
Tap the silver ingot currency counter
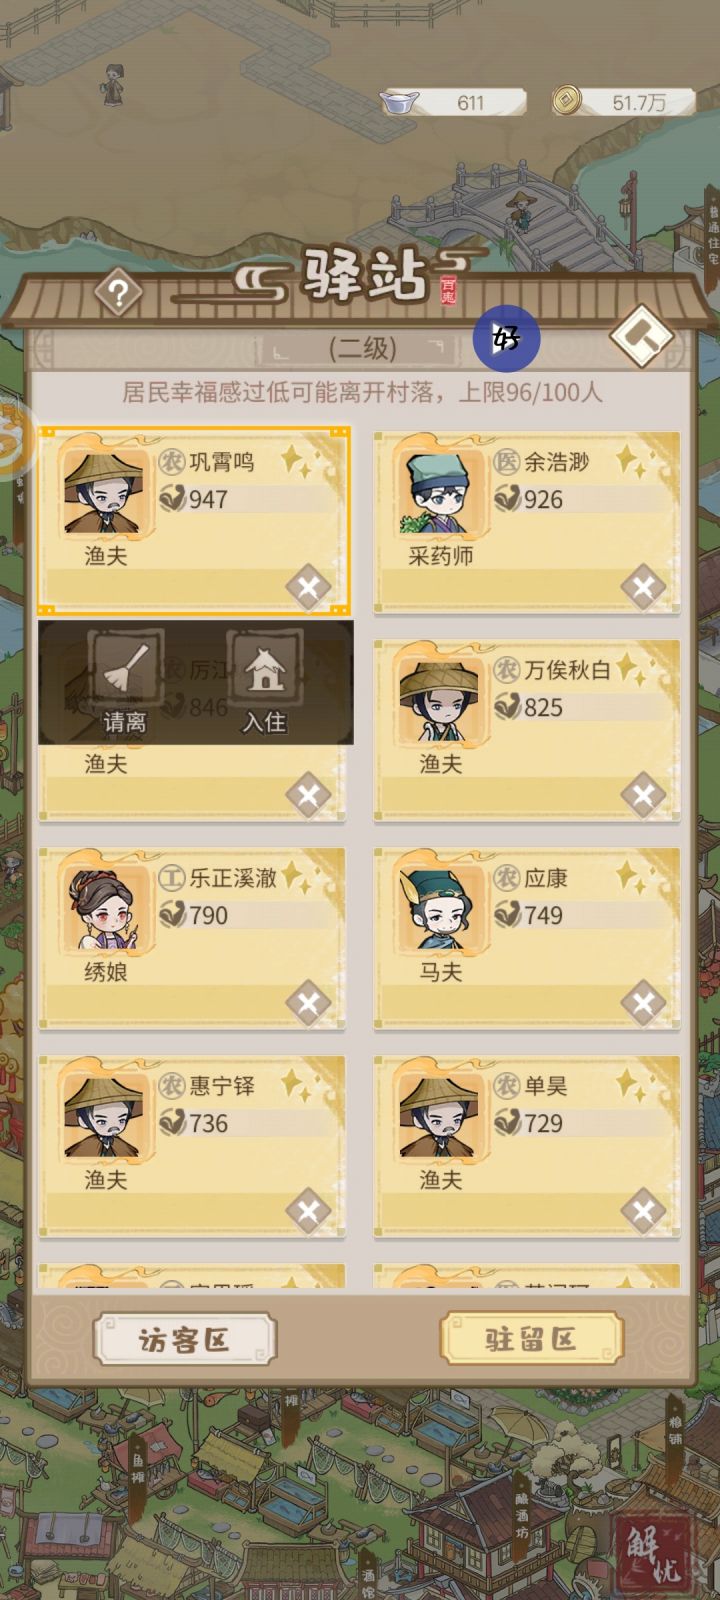tap(452, 102)
